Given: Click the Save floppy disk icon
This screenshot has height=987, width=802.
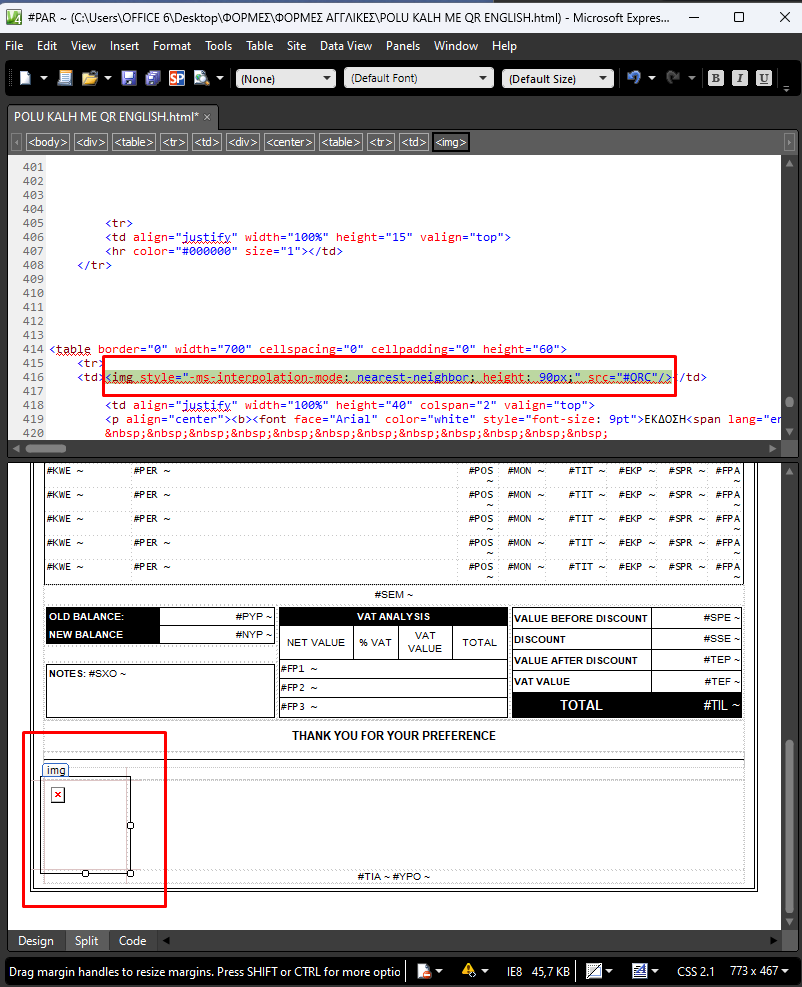Looking at the screenshot, I should click(x=128, y=78).
